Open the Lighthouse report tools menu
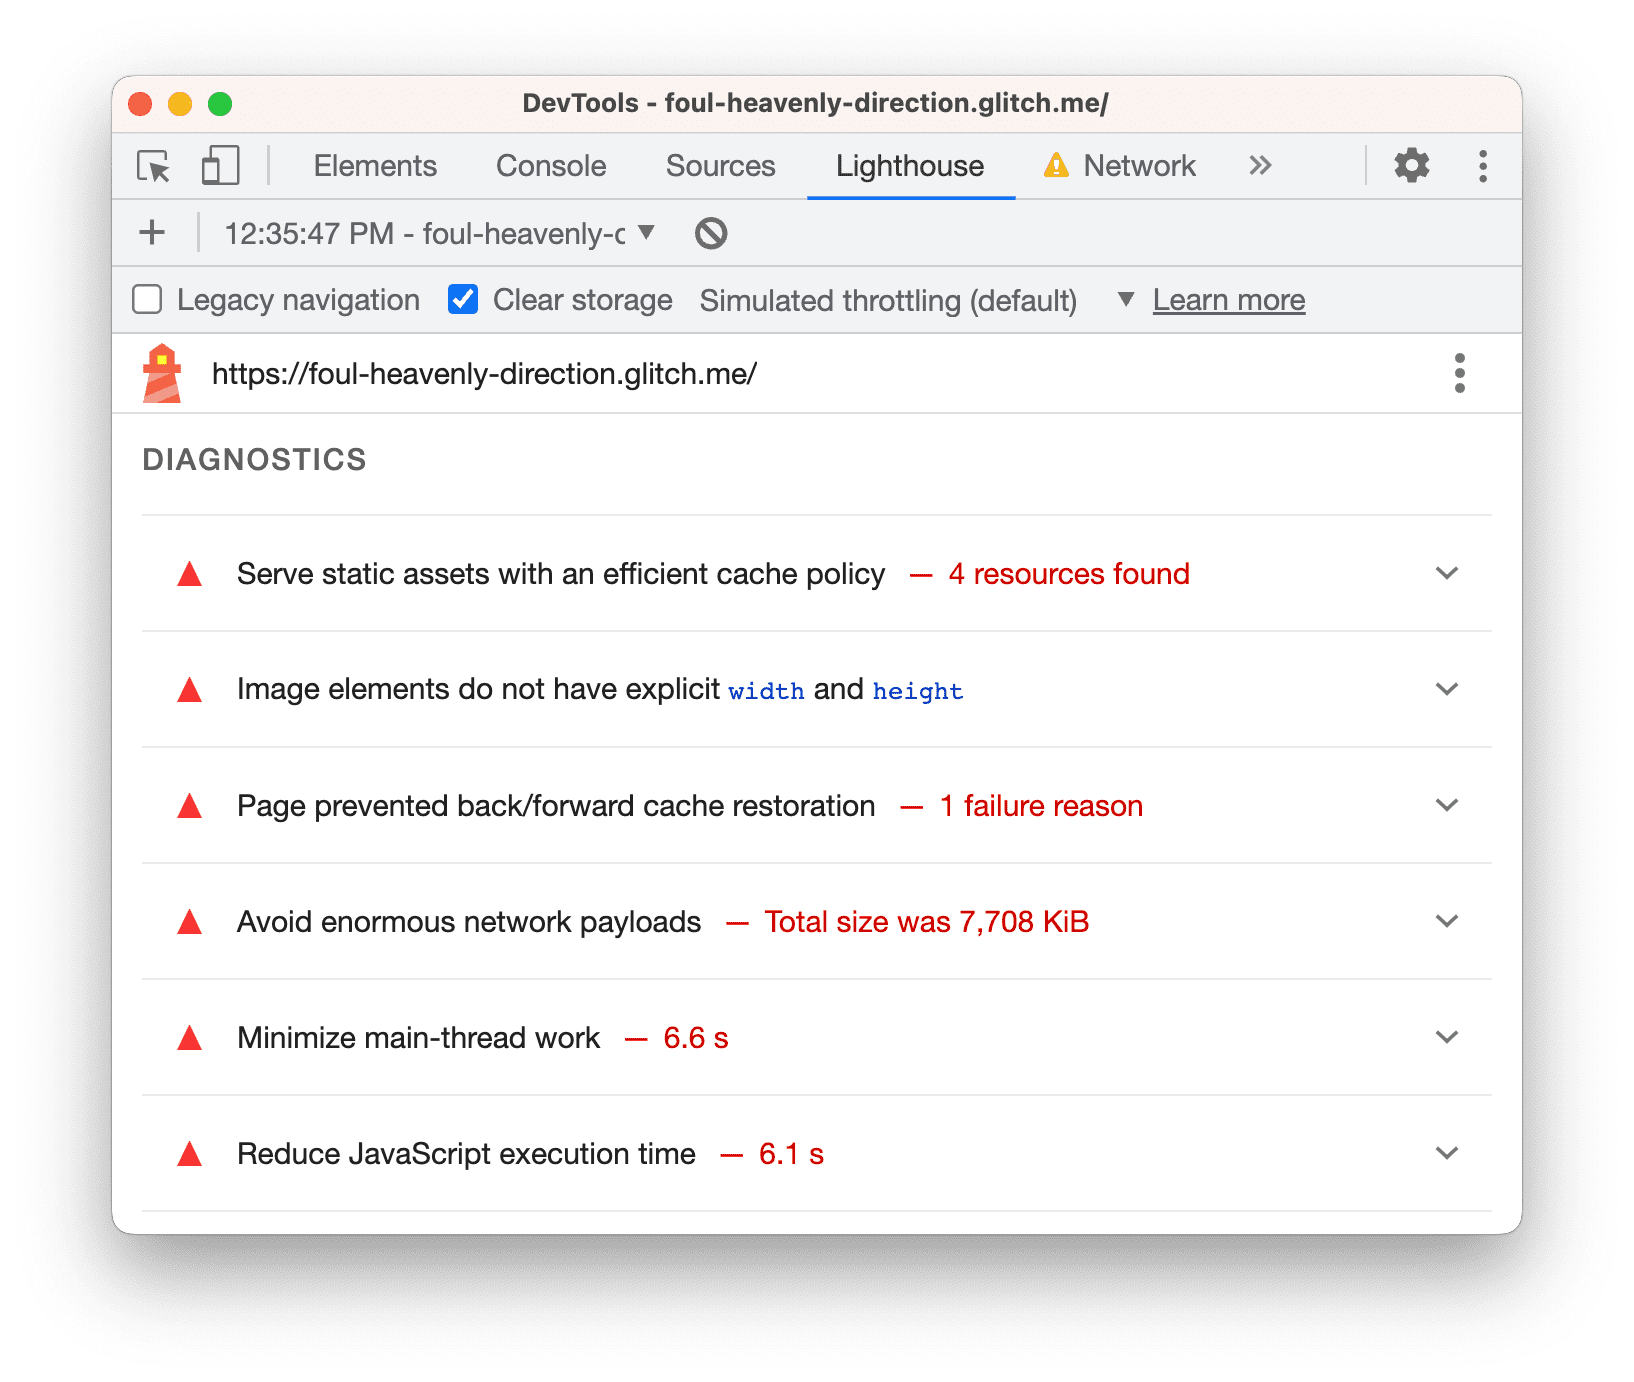This screenshot has height=1382, width=1634. tap(1459, 373)
